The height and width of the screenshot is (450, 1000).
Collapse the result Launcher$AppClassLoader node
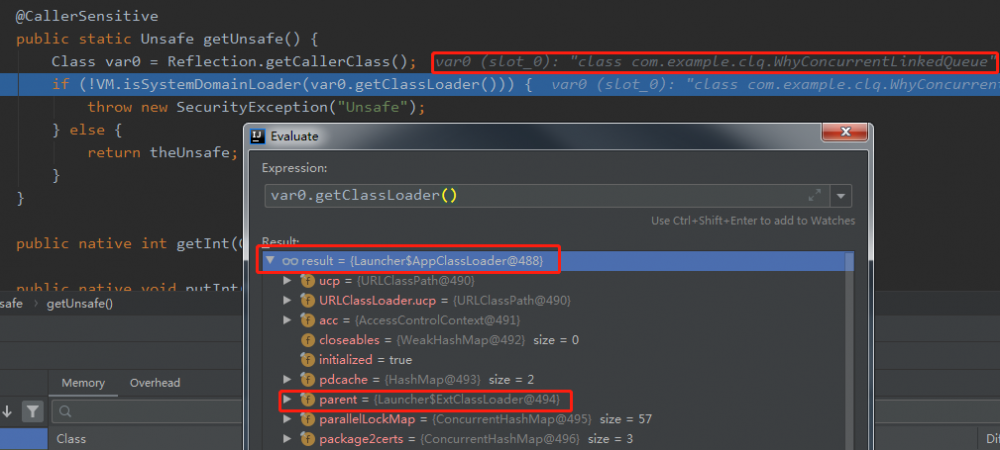click(x=270, y=261)
